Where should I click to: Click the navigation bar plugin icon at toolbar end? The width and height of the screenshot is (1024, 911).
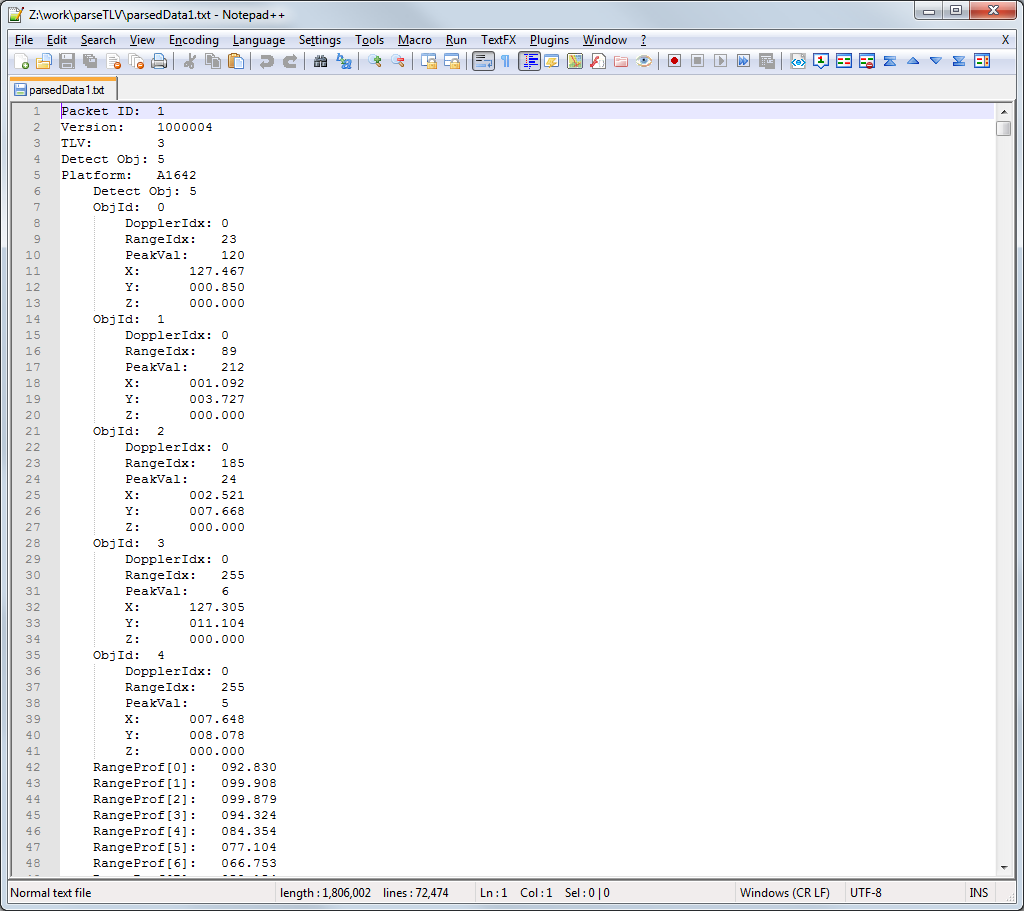click(x=982, y=61)
